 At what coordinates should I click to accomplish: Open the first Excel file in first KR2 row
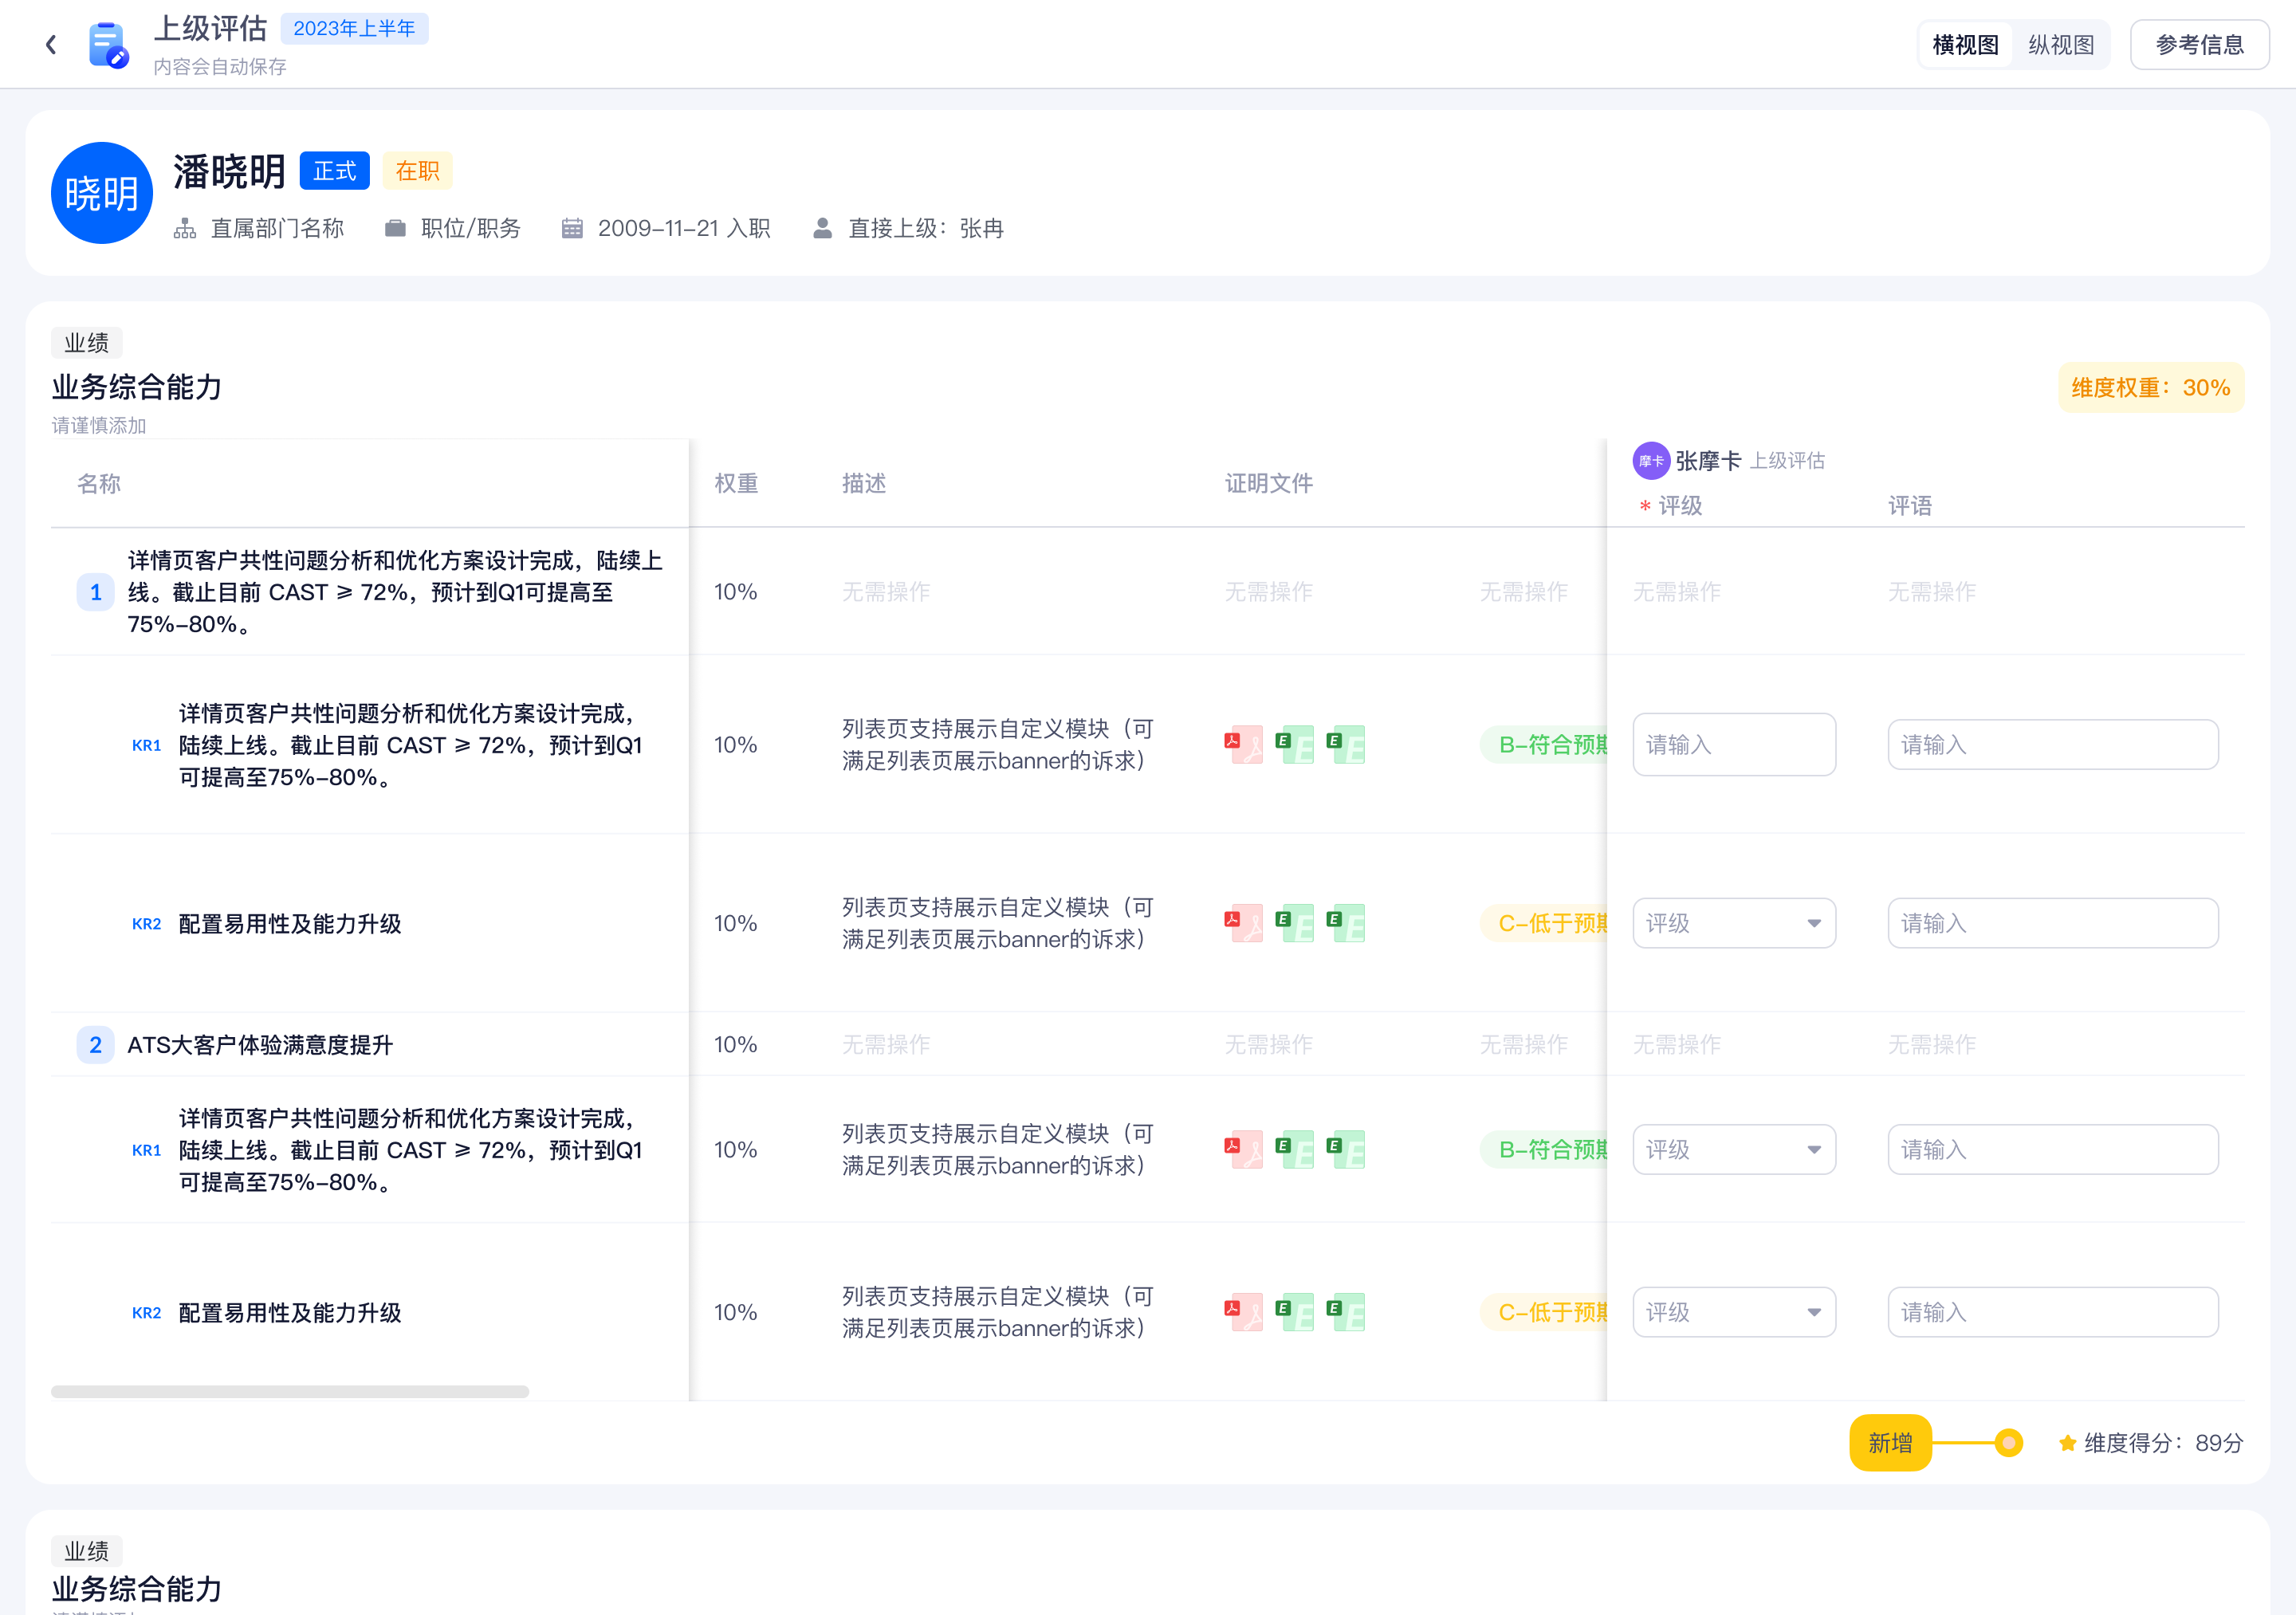[x=1294, y=923]
